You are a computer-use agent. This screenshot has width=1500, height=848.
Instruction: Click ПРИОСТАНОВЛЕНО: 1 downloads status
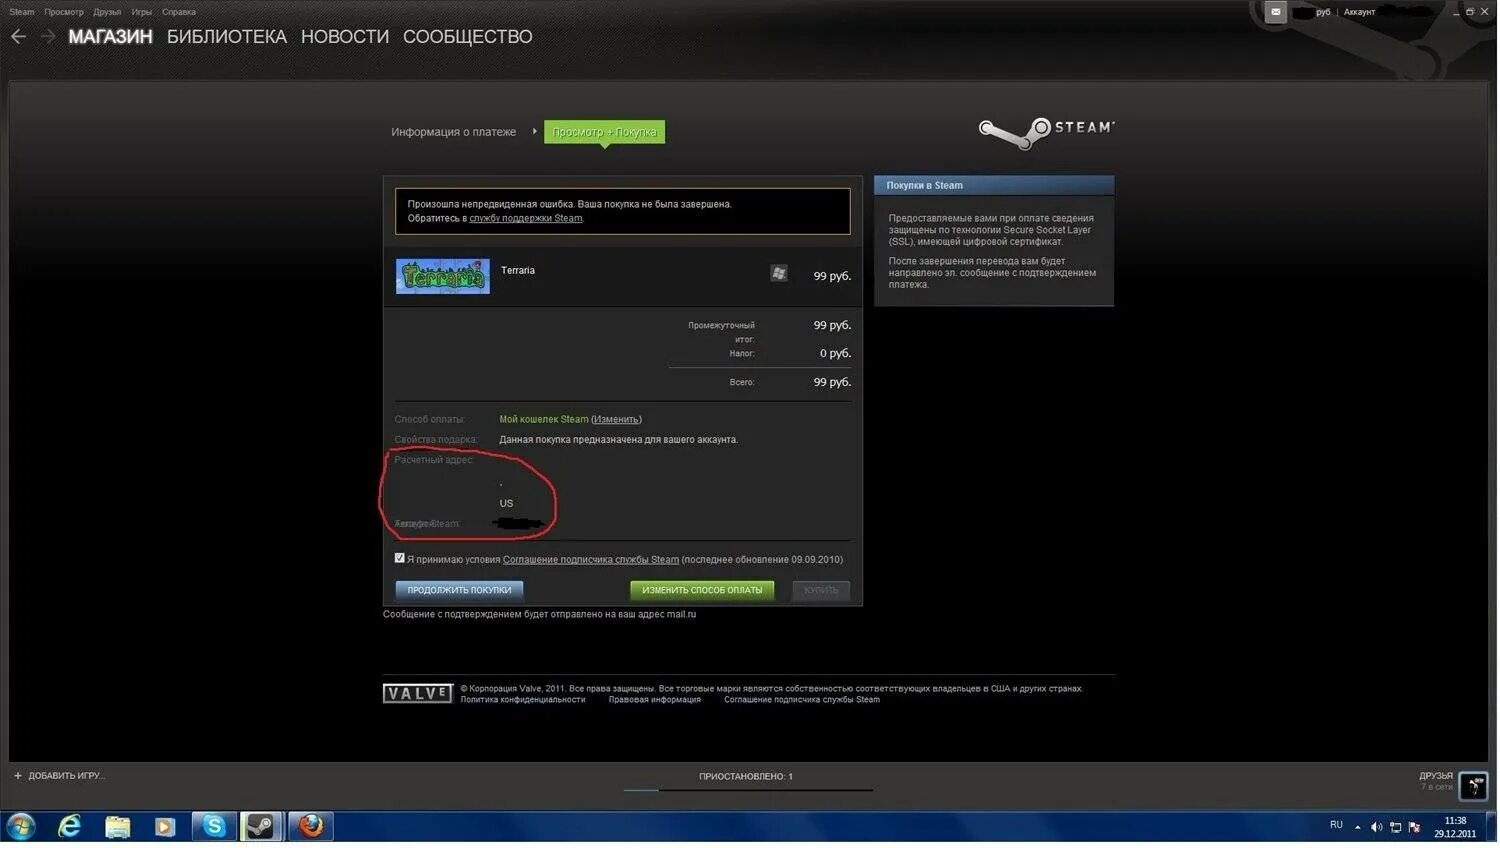pyautogui.click(x=746, y=777)
